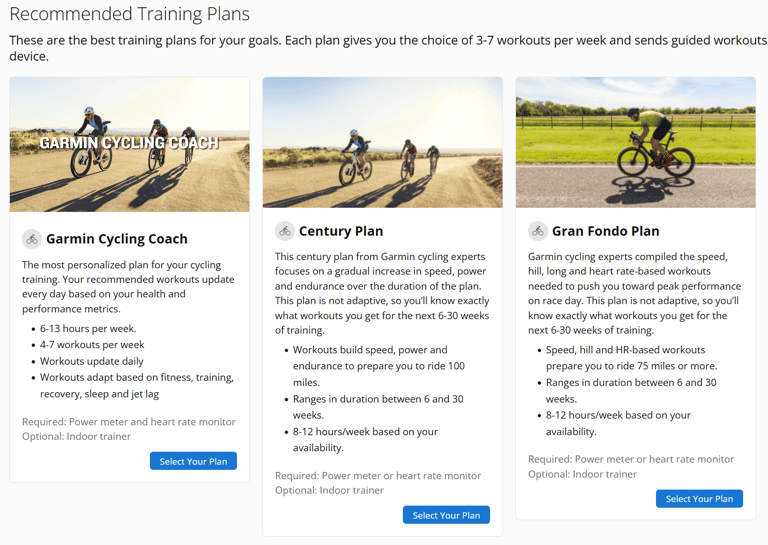This screenshot has width=768, height=545.
Task: Open the Gran Fondo road cyclist photo
Action: (x=635, y=142)
